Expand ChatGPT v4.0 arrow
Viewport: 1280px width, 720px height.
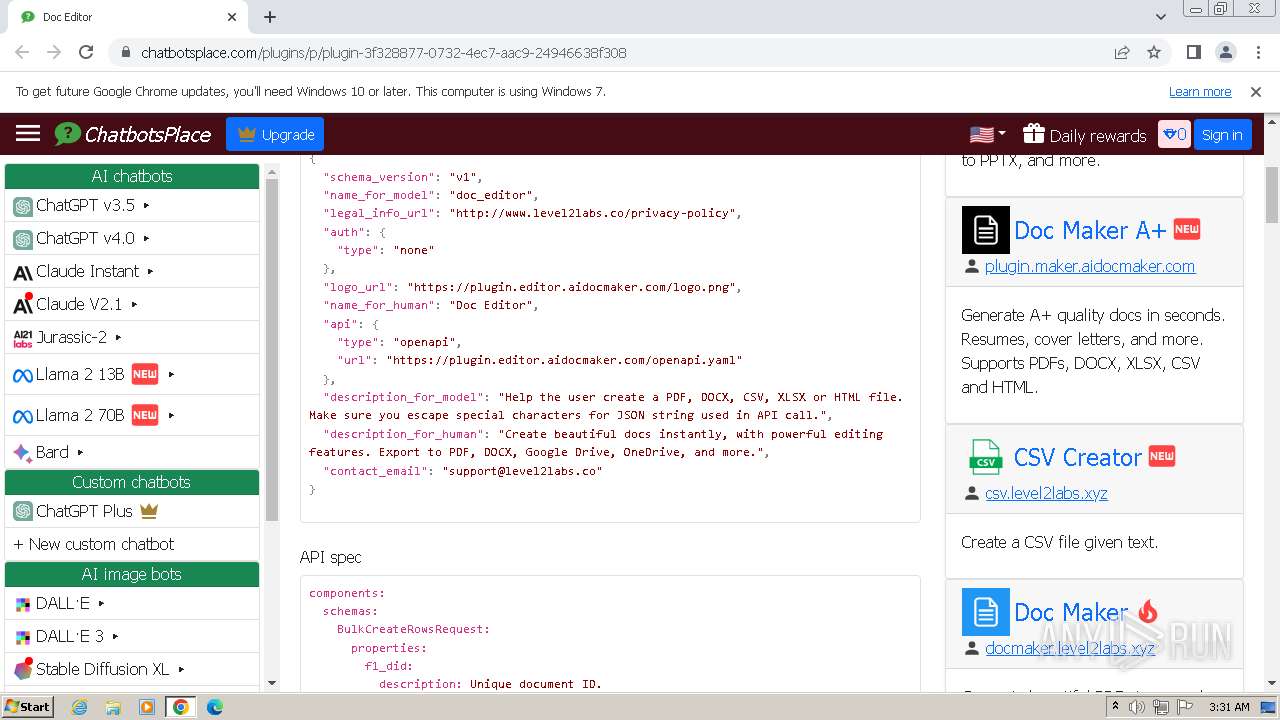[147, 238]
